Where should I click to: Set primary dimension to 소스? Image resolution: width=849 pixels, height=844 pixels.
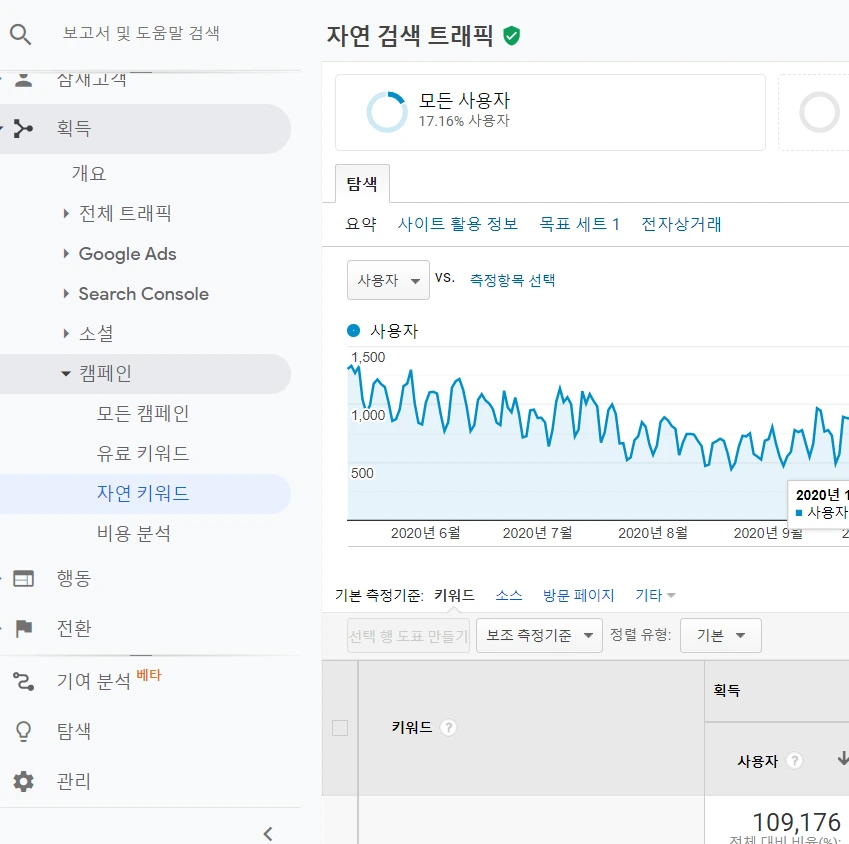(x=509, y=595)
